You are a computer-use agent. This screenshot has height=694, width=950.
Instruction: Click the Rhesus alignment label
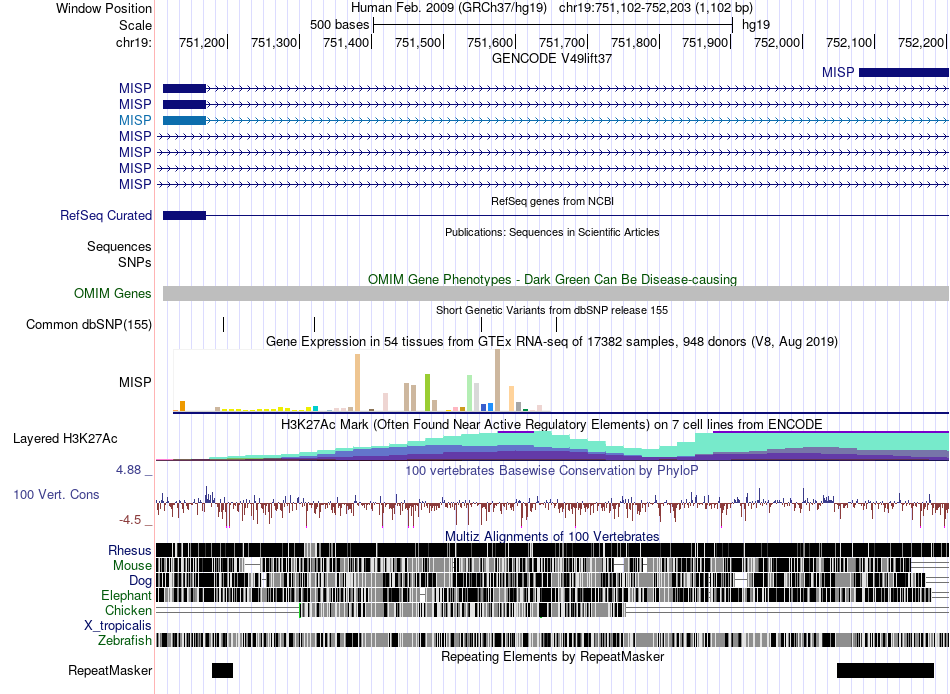130,550
